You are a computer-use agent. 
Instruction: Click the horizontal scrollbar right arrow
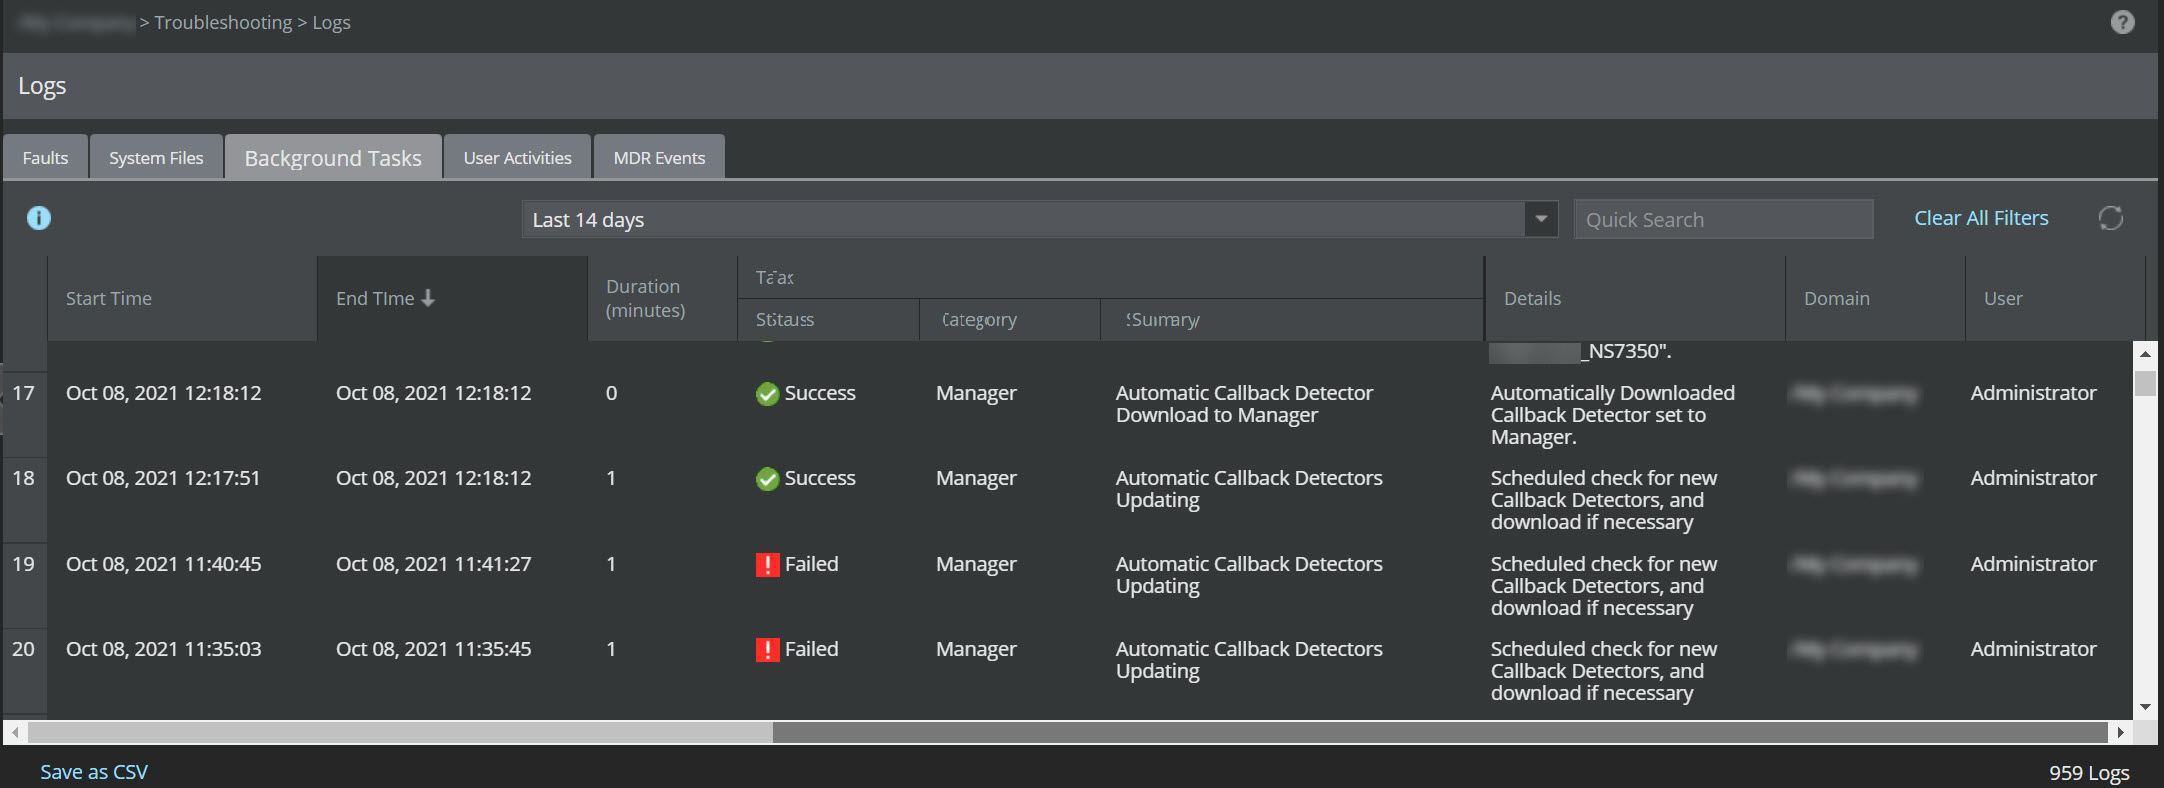[x=2119, y=732]
